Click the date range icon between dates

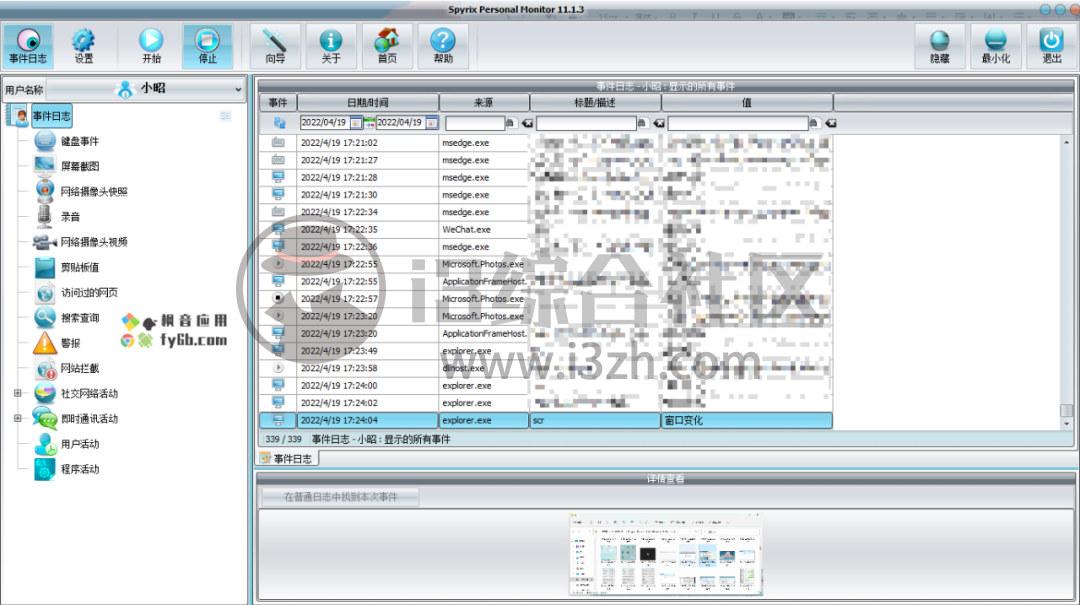coord(369,123)
